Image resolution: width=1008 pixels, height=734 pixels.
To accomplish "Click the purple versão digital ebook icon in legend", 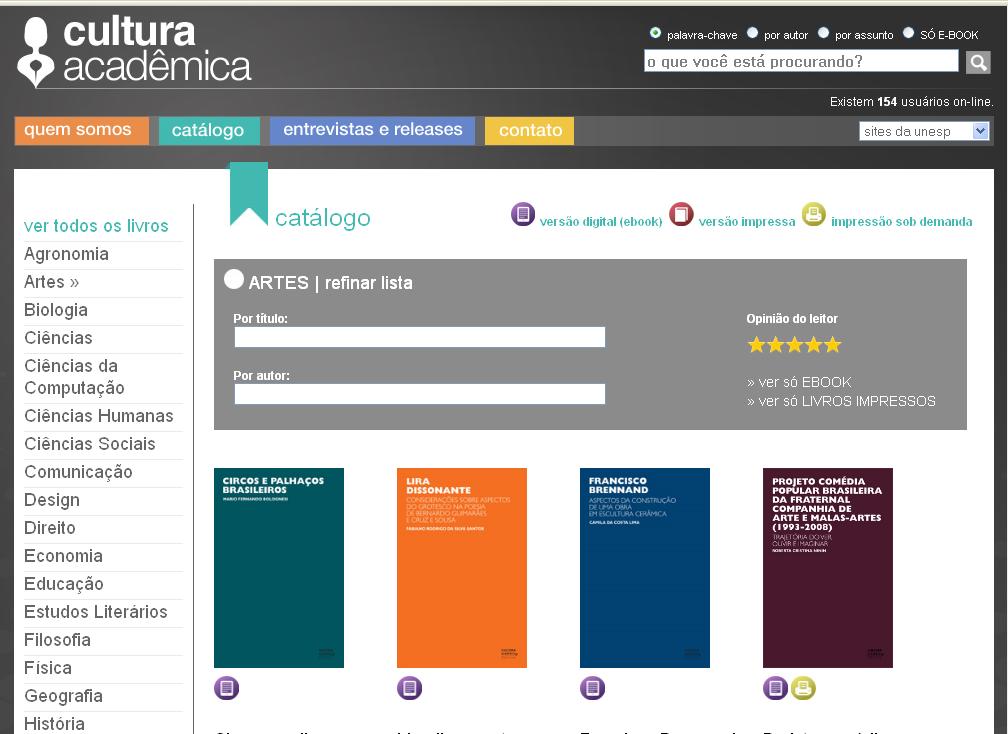I will pos(523,214).
